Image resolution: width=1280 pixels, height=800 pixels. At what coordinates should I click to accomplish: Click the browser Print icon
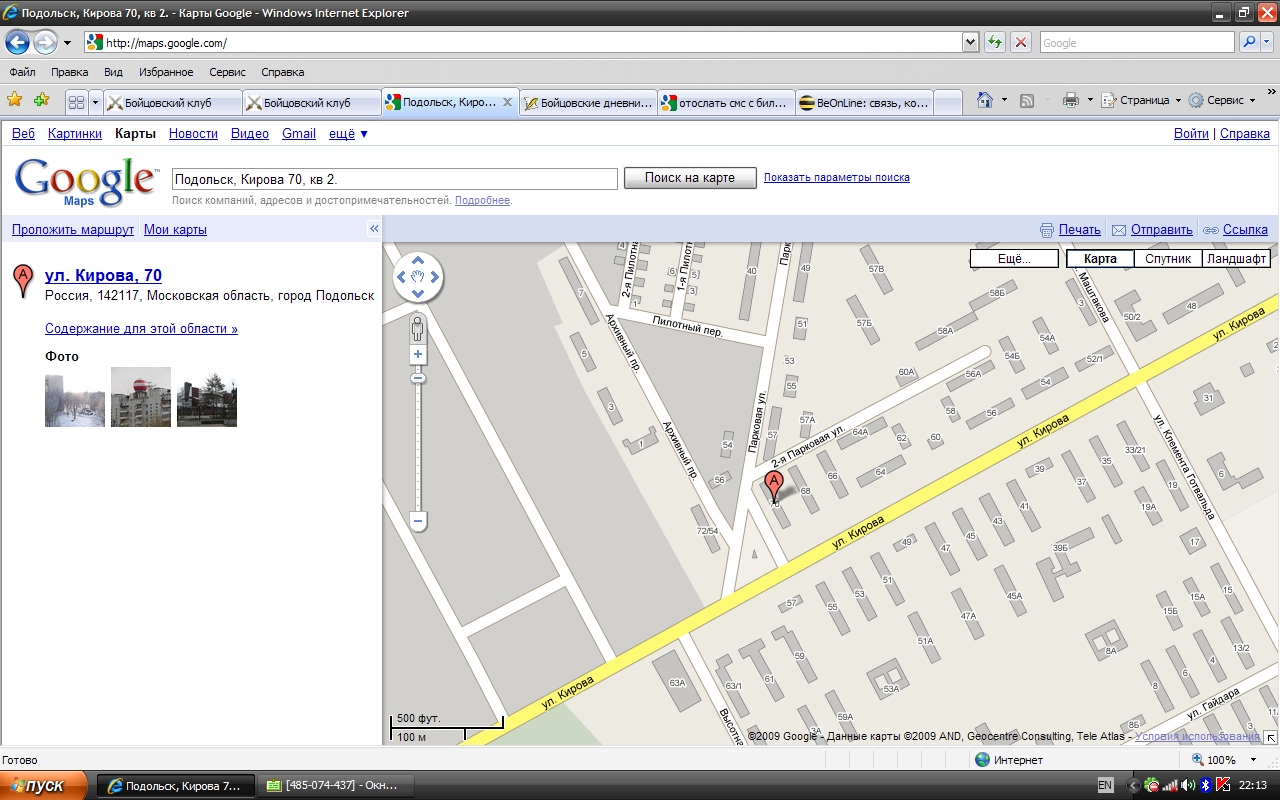1071,100
